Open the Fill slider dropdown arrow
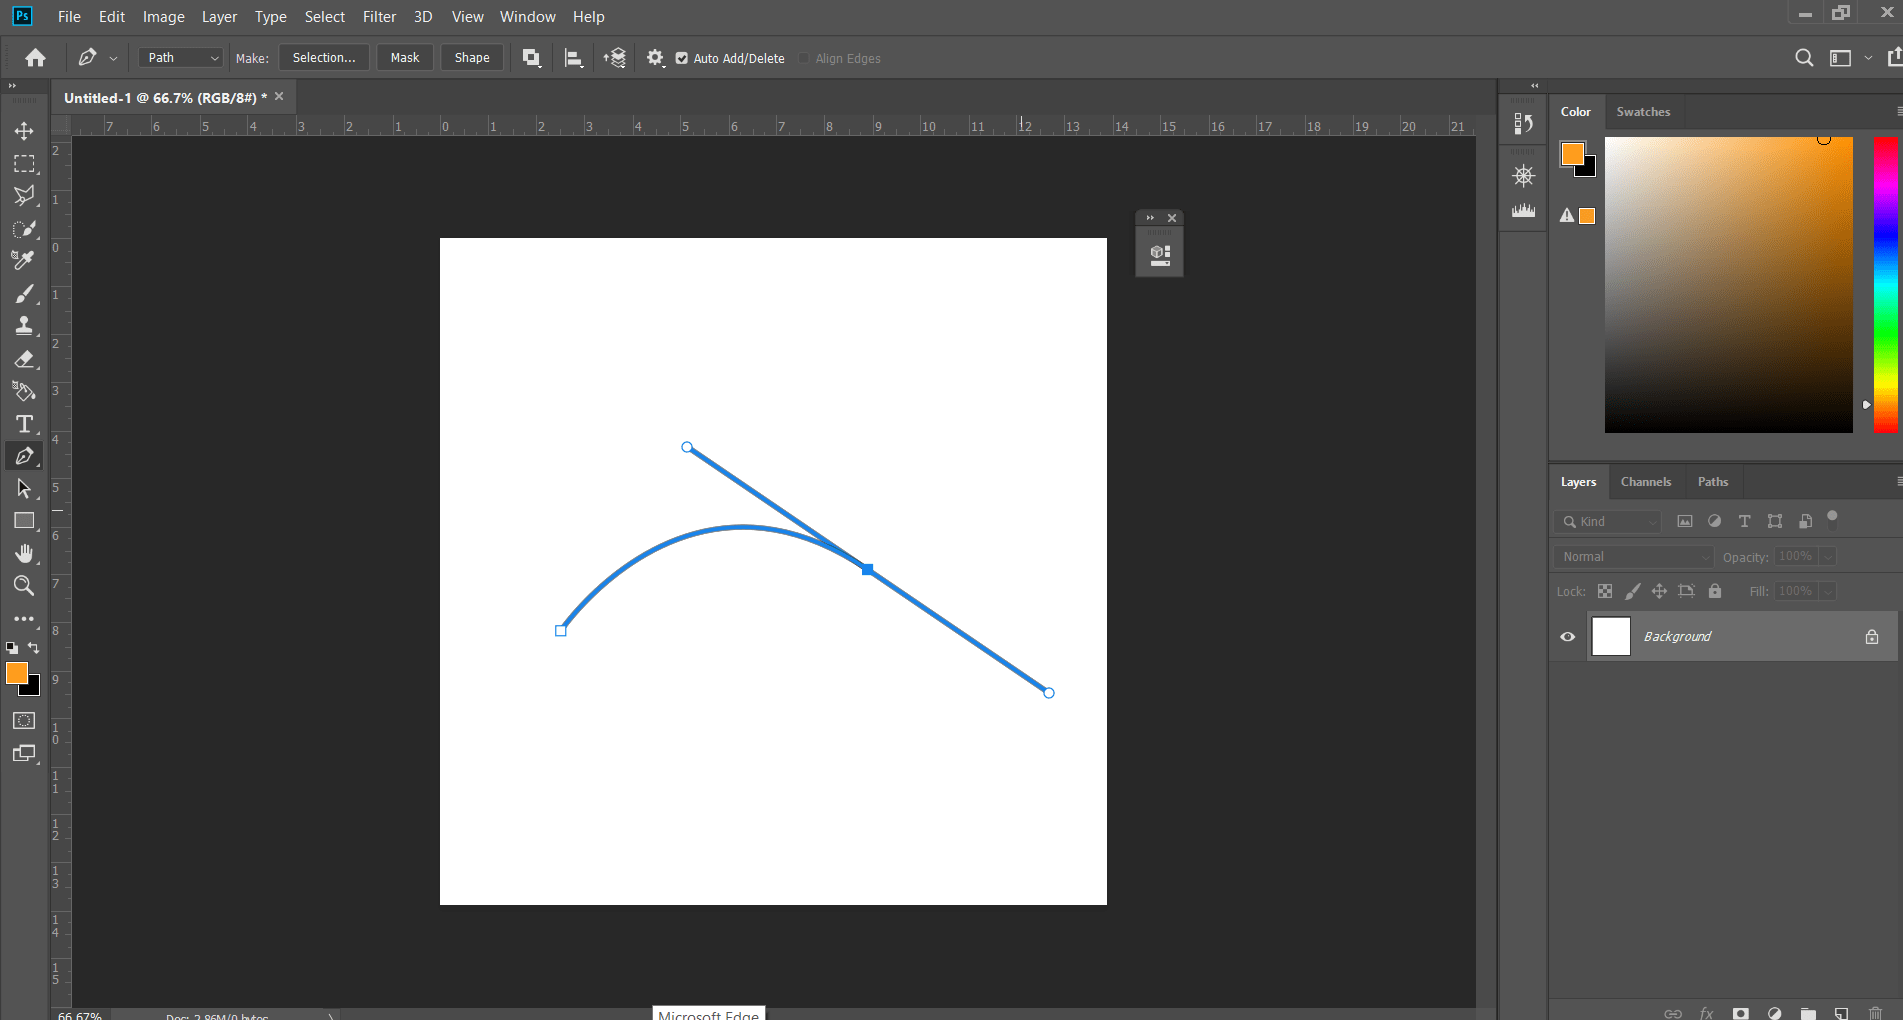The image size is (1903, 1020). coord(1828,592)
